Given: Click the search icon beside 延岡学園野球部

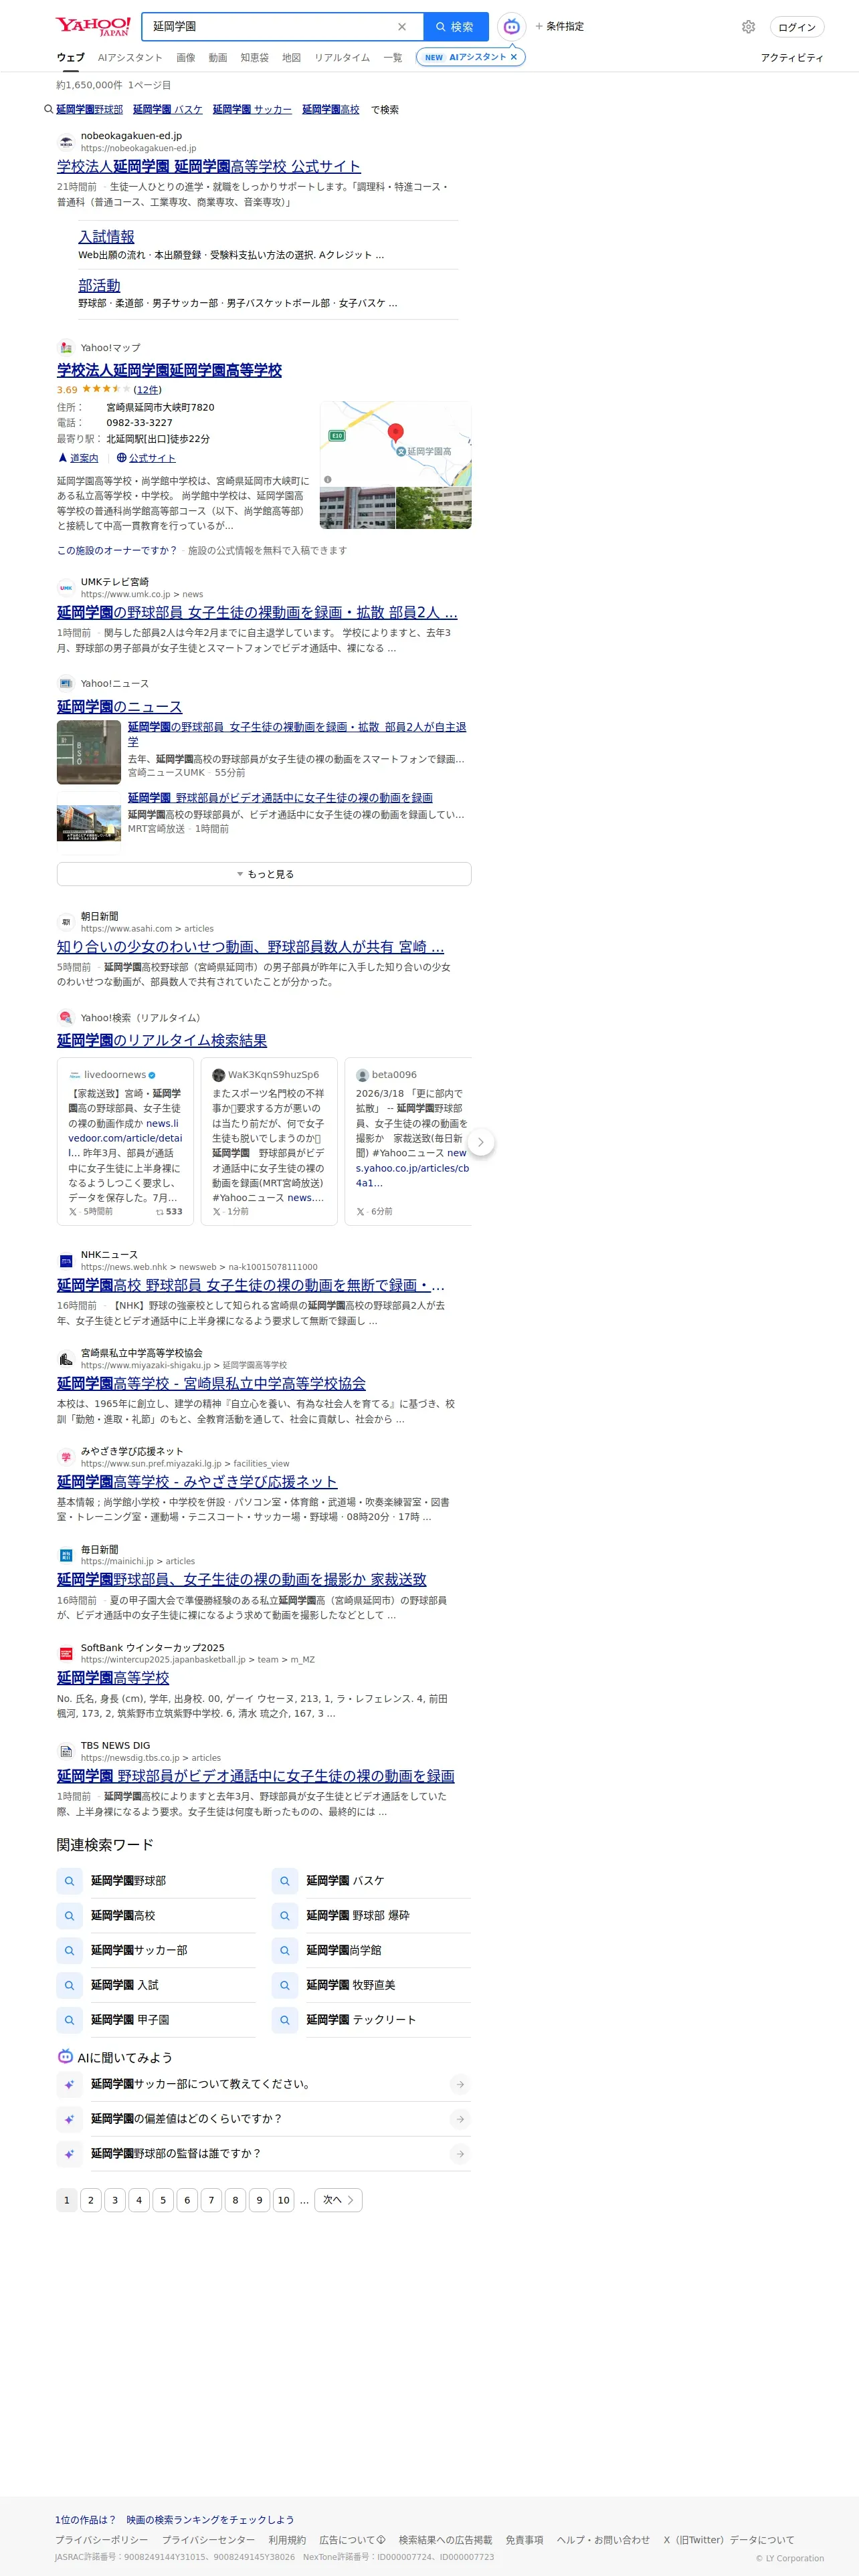Looking at the screenshot, I should (x=69, y=1881).
